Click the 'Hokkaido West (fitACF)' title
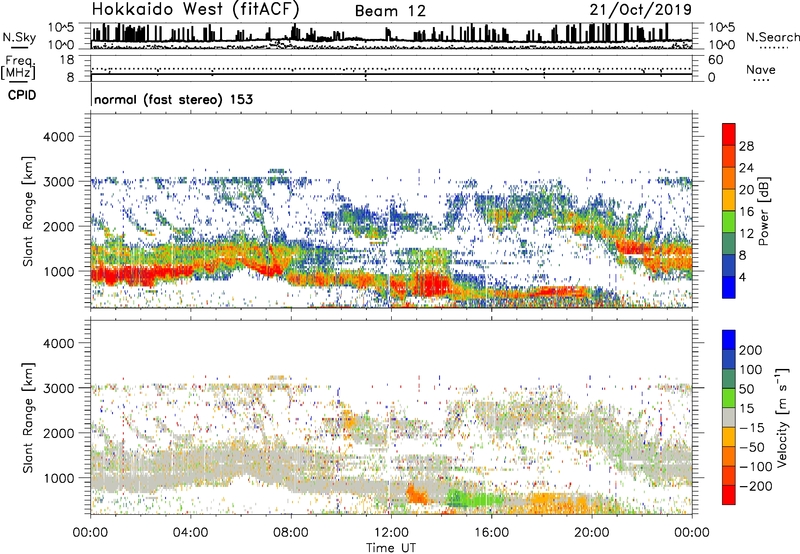 [195, 9]
